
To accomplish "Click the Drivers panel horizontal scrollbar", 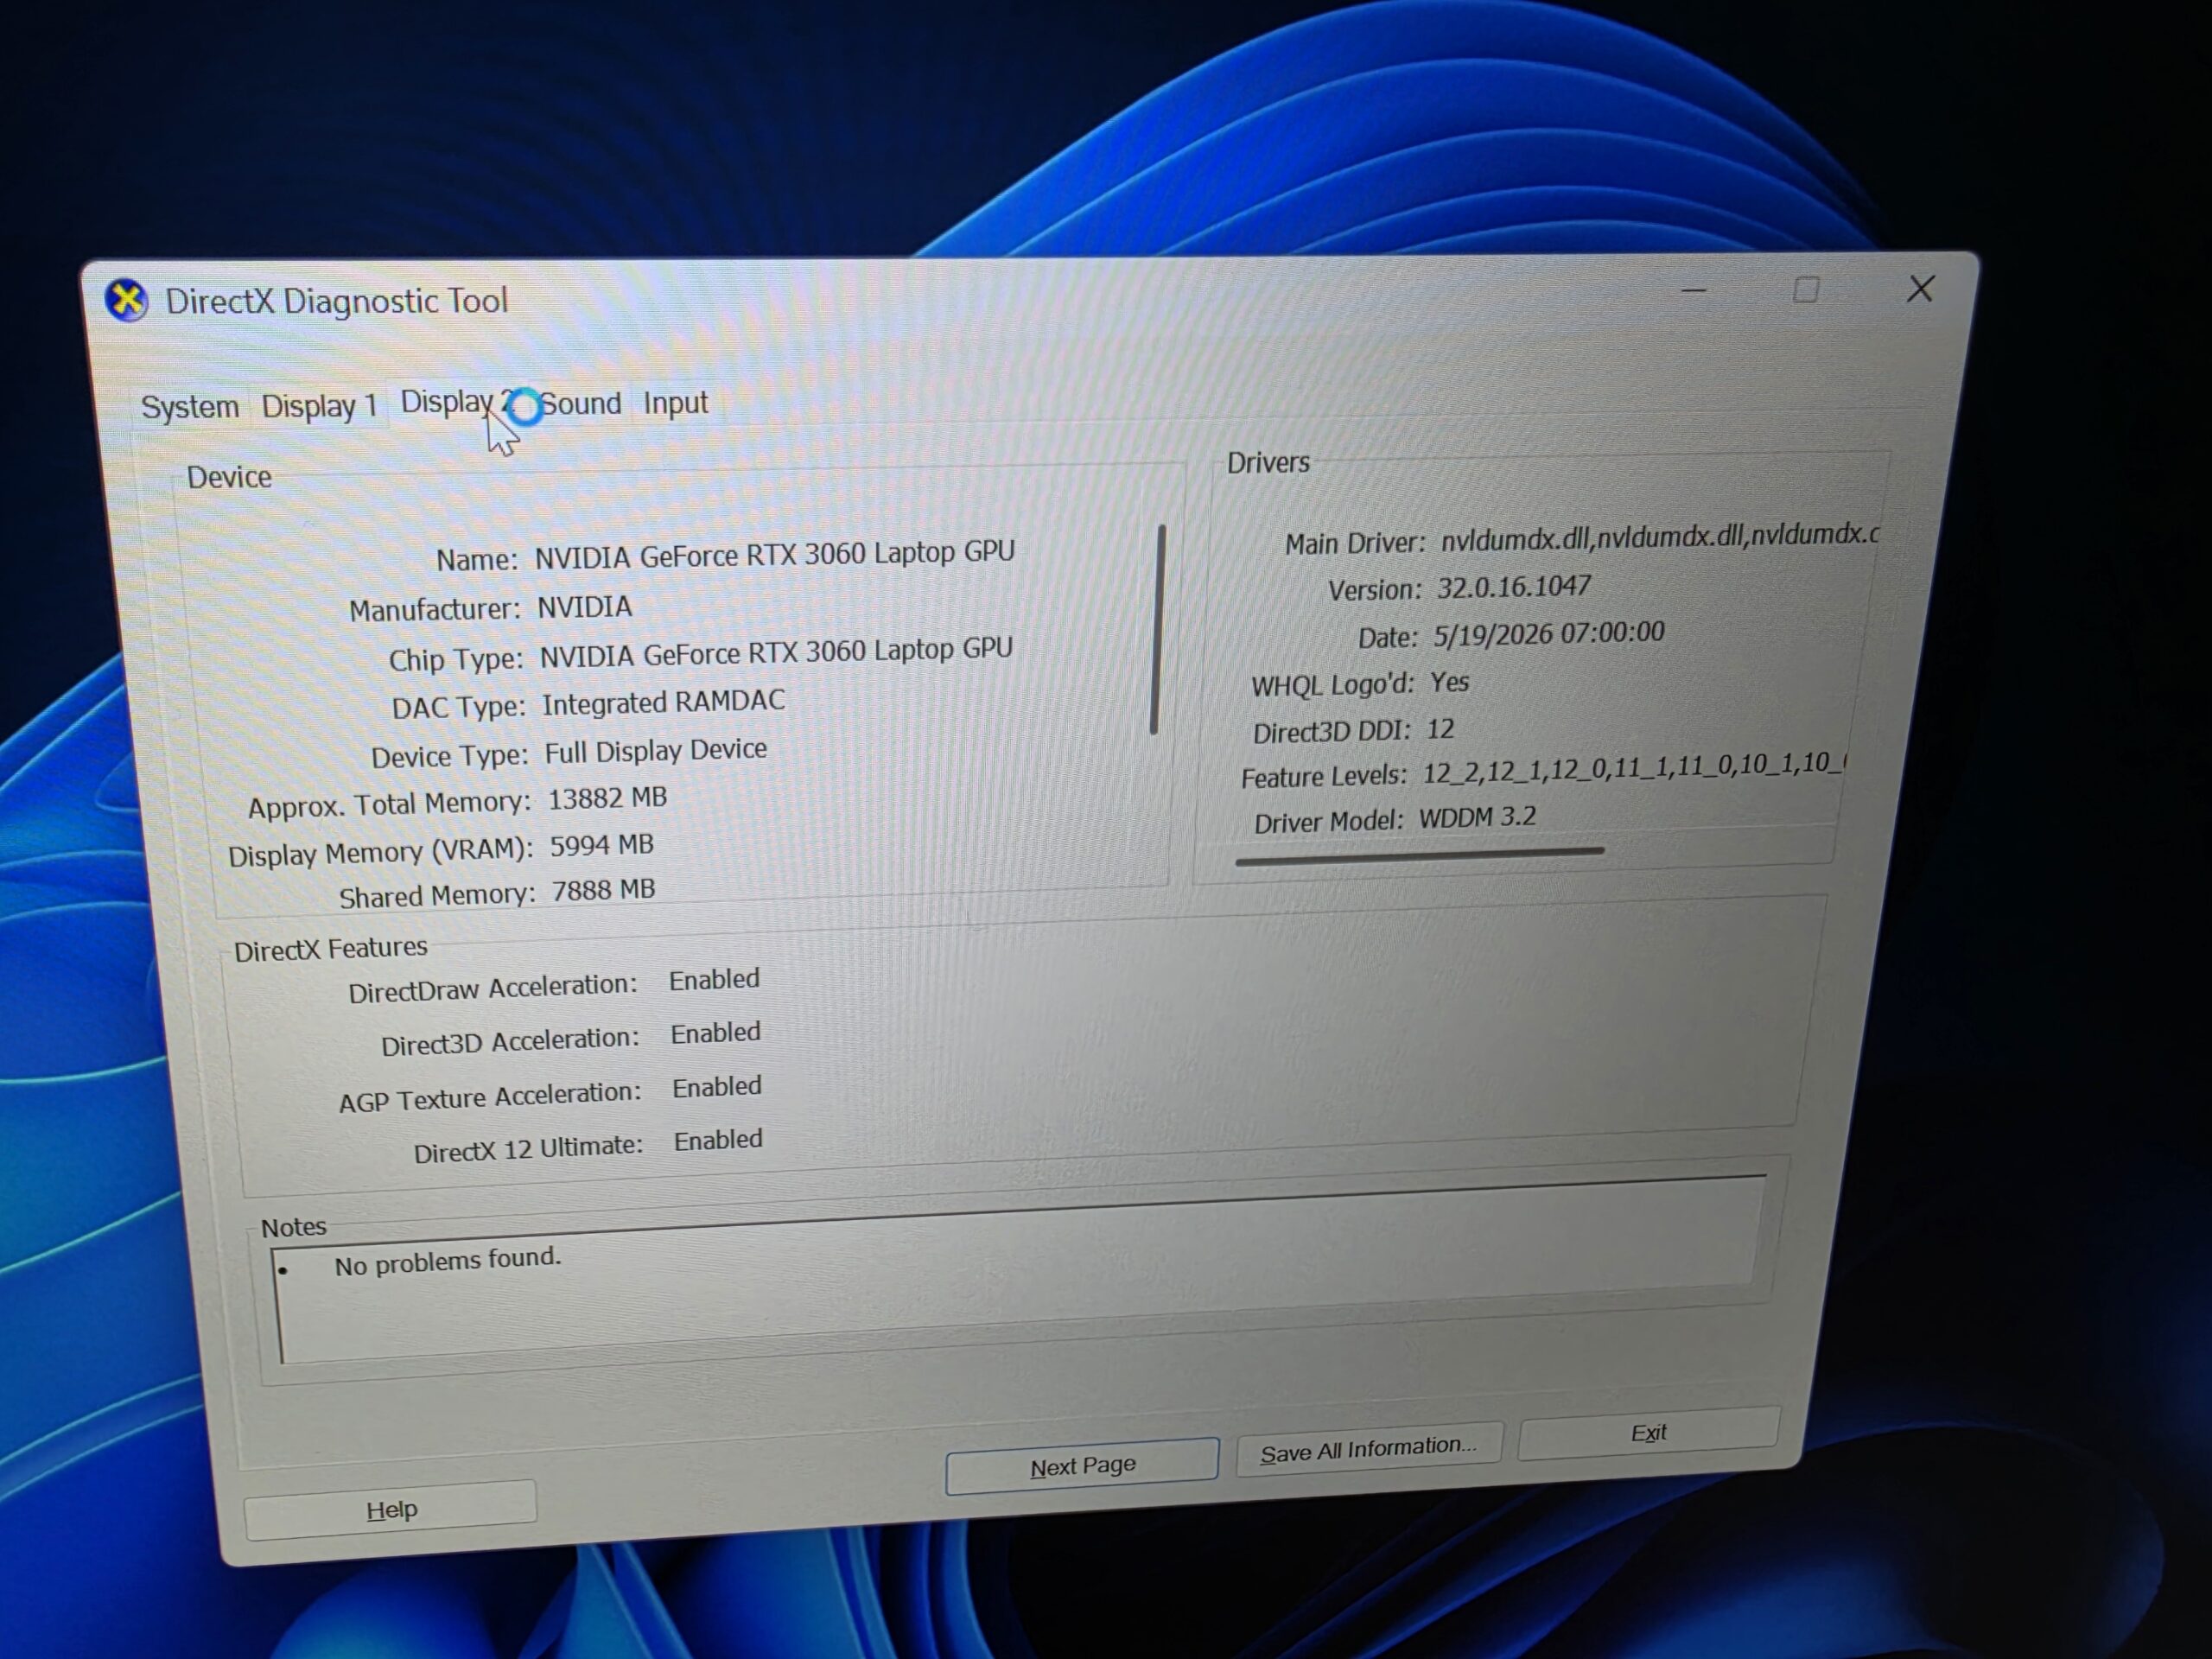I will [1419, 855].
